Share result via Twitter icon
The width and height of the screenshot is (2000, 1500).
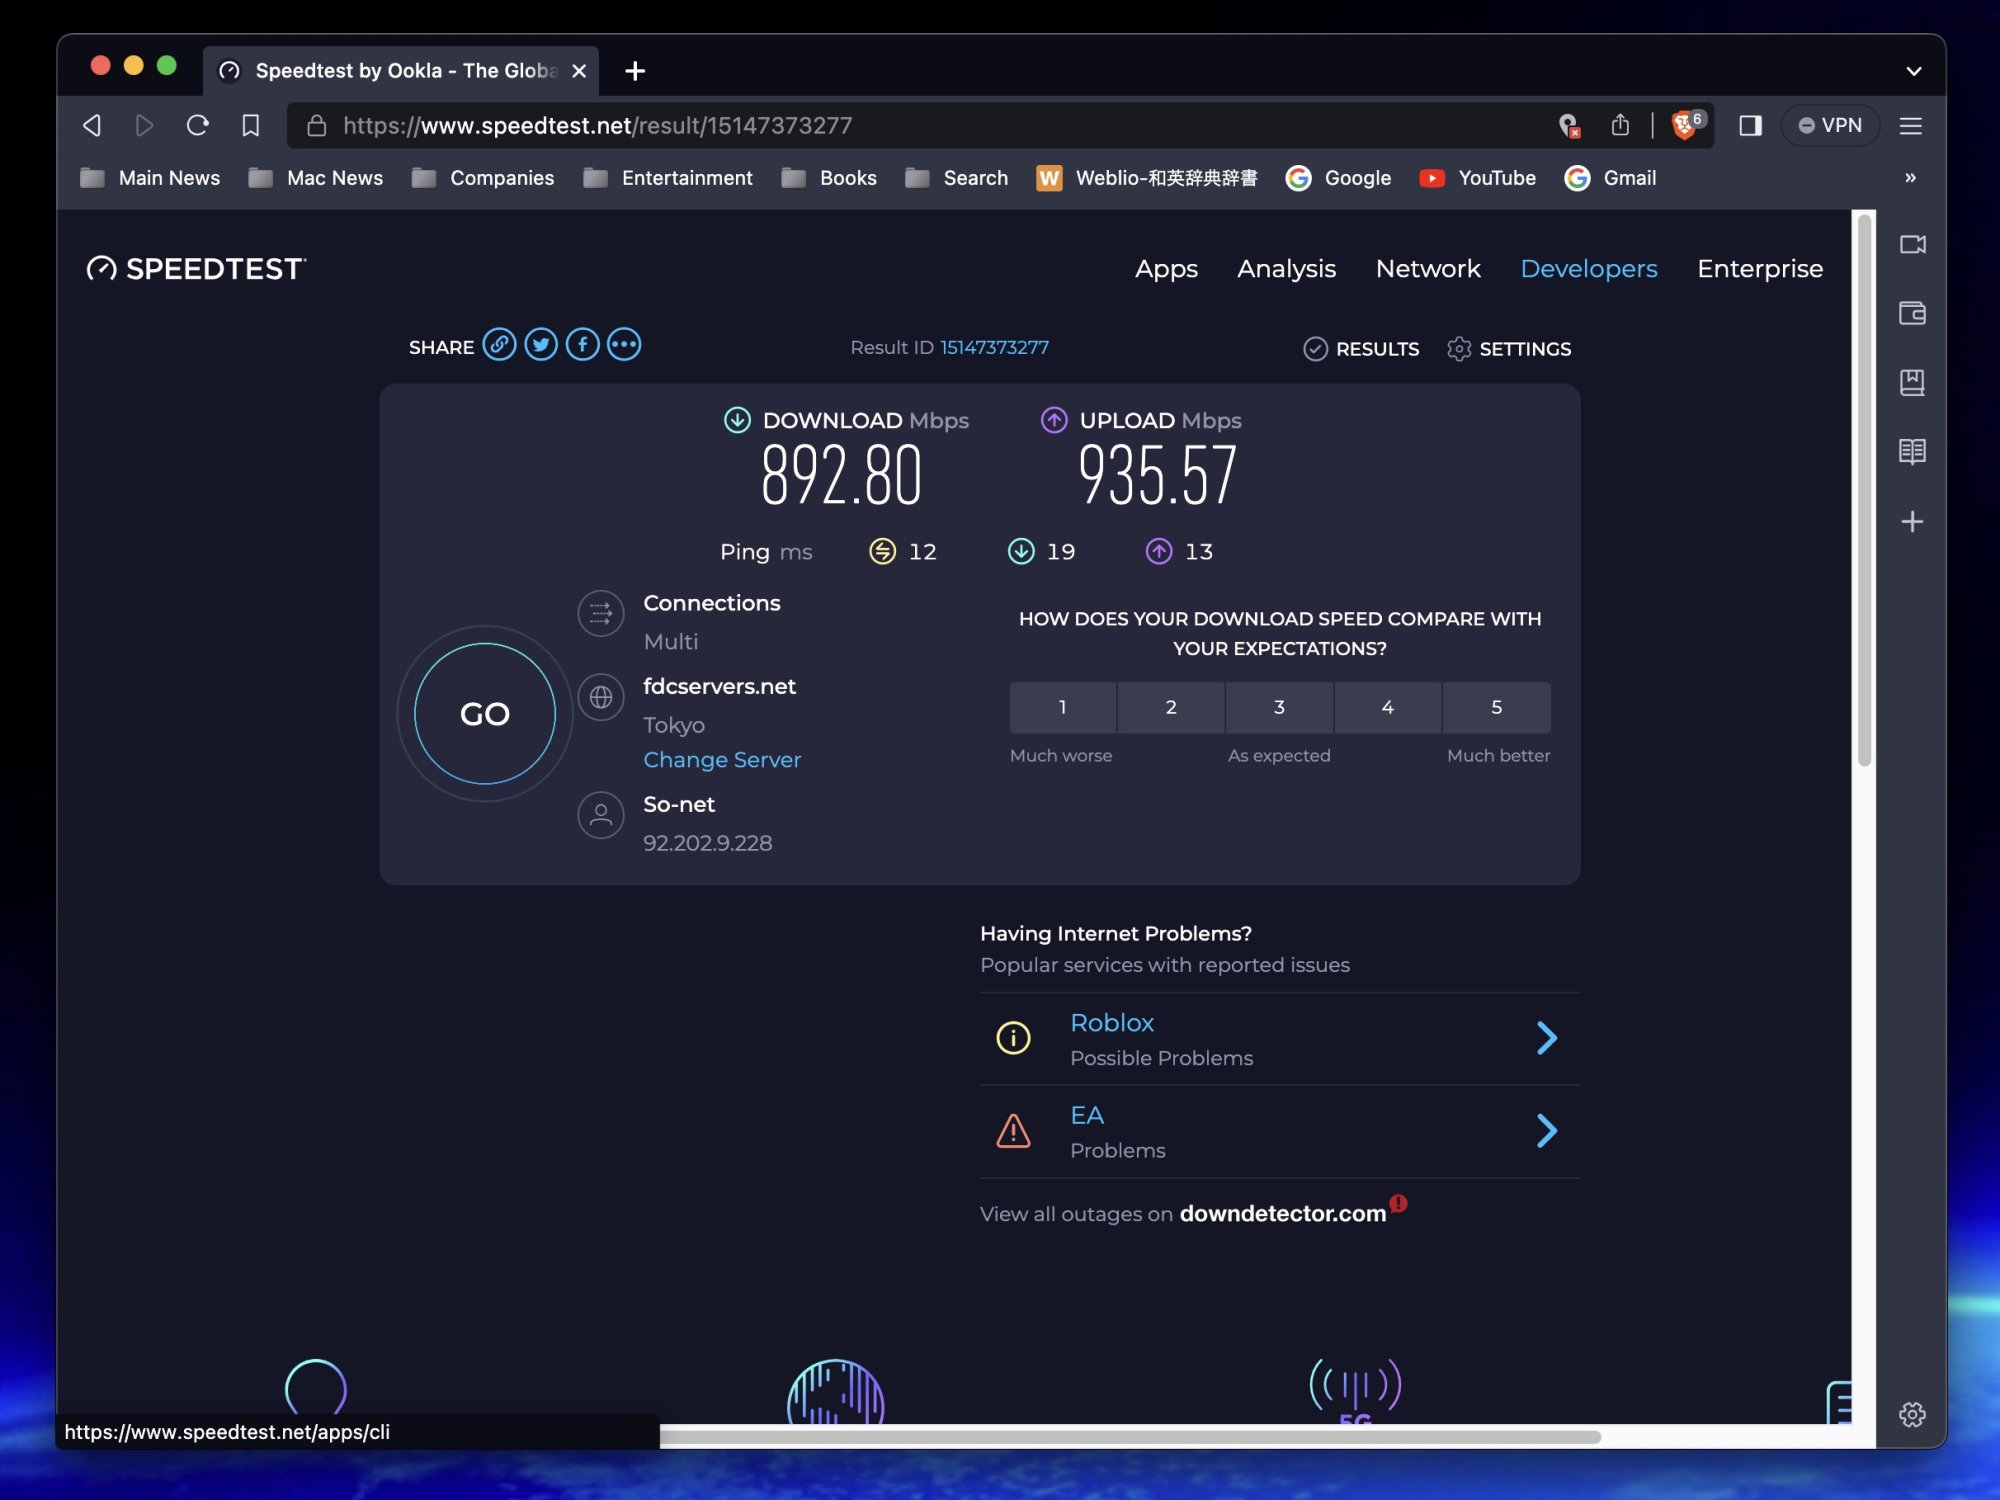541,345
